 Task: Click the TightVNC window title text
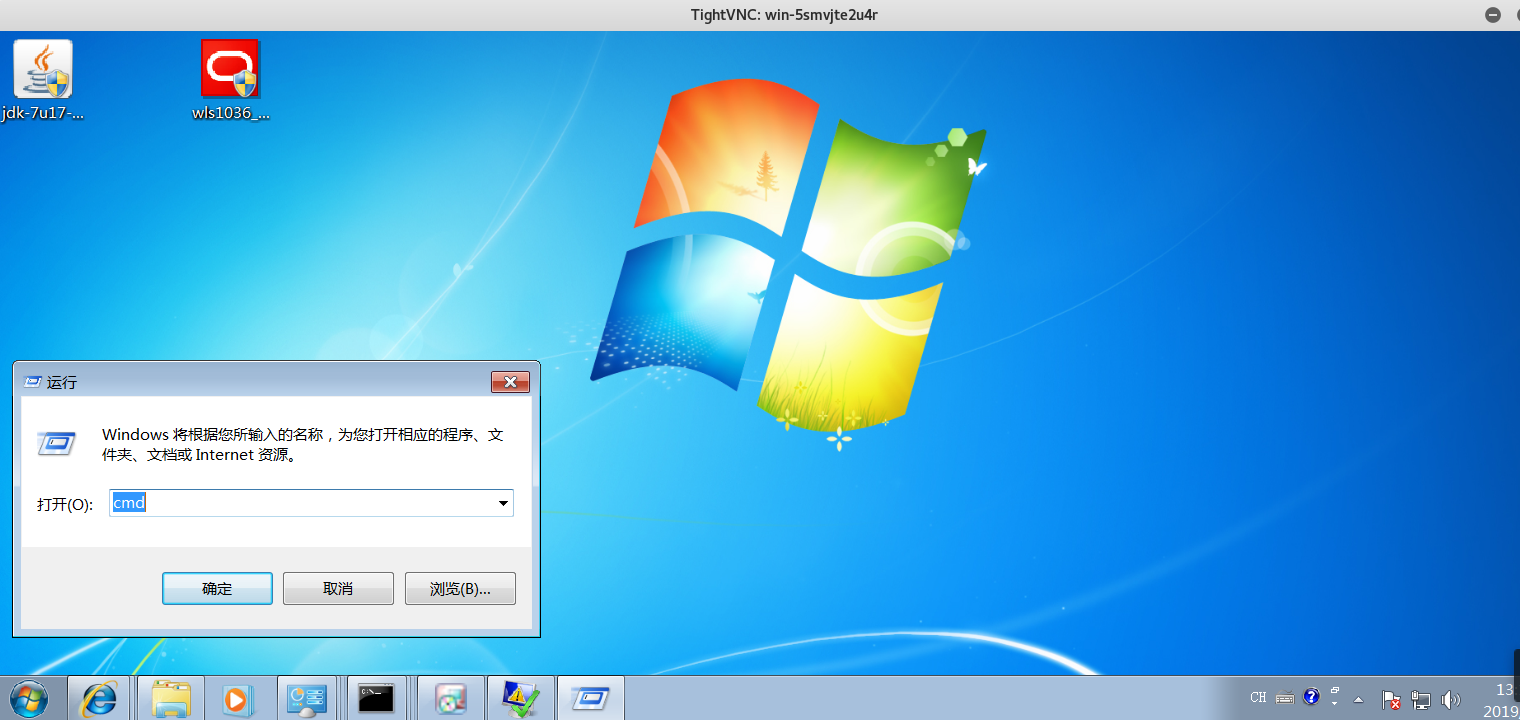(x=784, y=15)
